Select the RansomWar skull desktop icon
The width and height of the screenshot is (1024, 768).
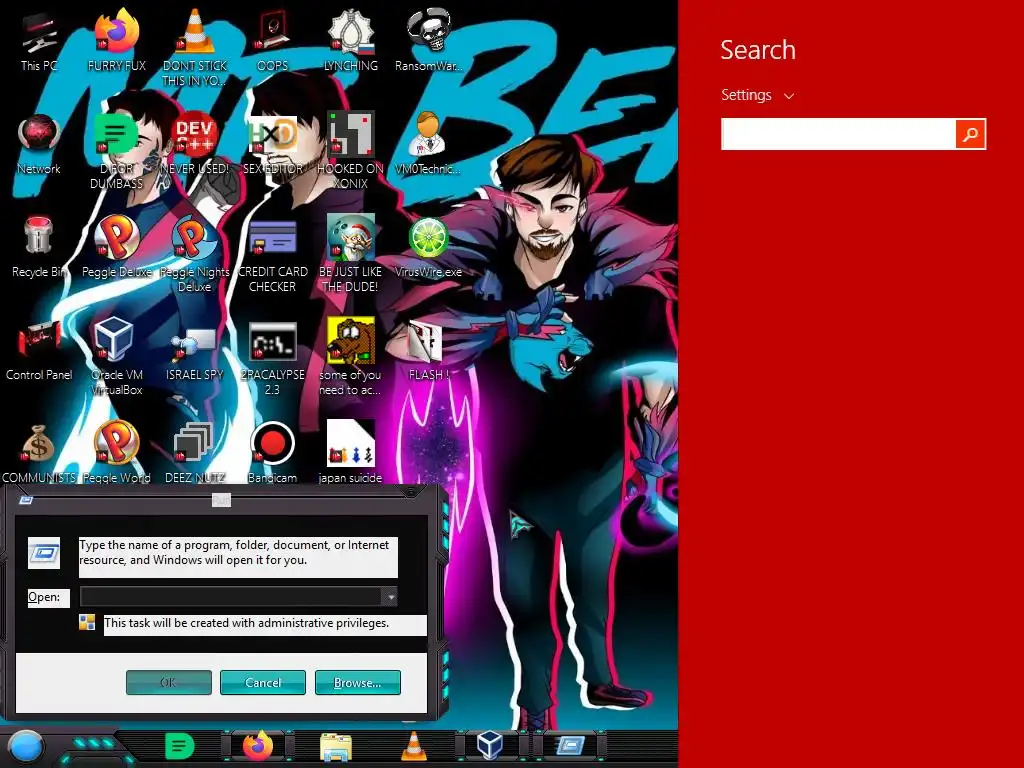tap(428, 40)
